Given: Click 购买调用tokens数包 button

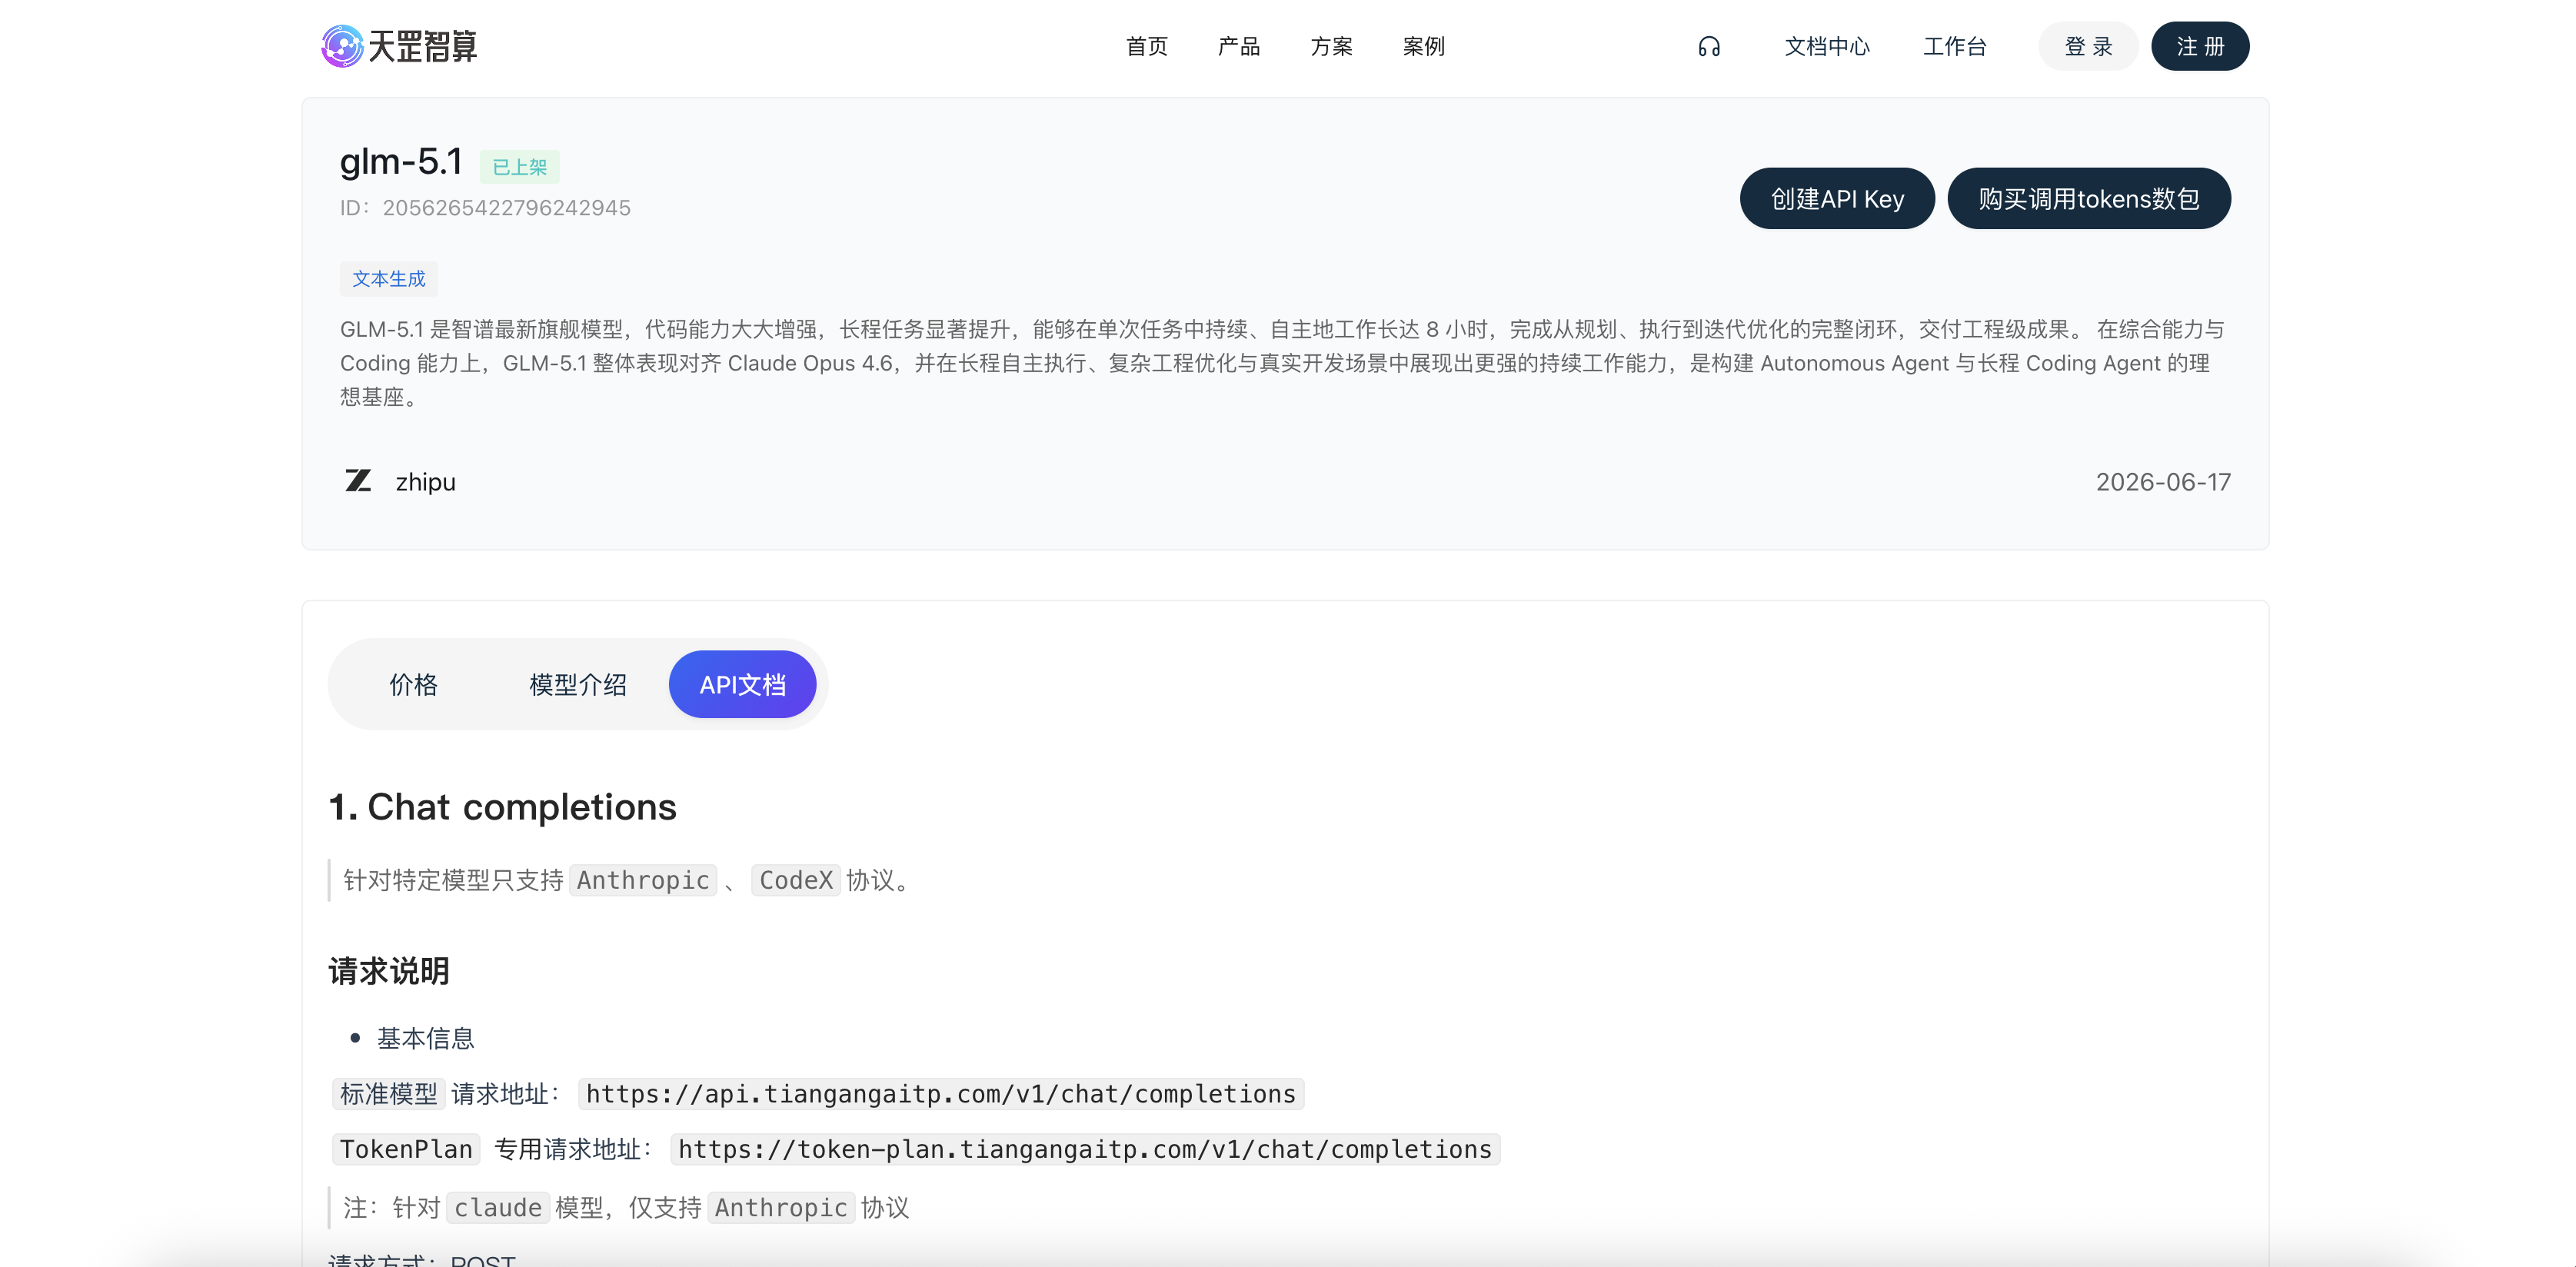Looking at the screenshot, I should pos(2089,199).
